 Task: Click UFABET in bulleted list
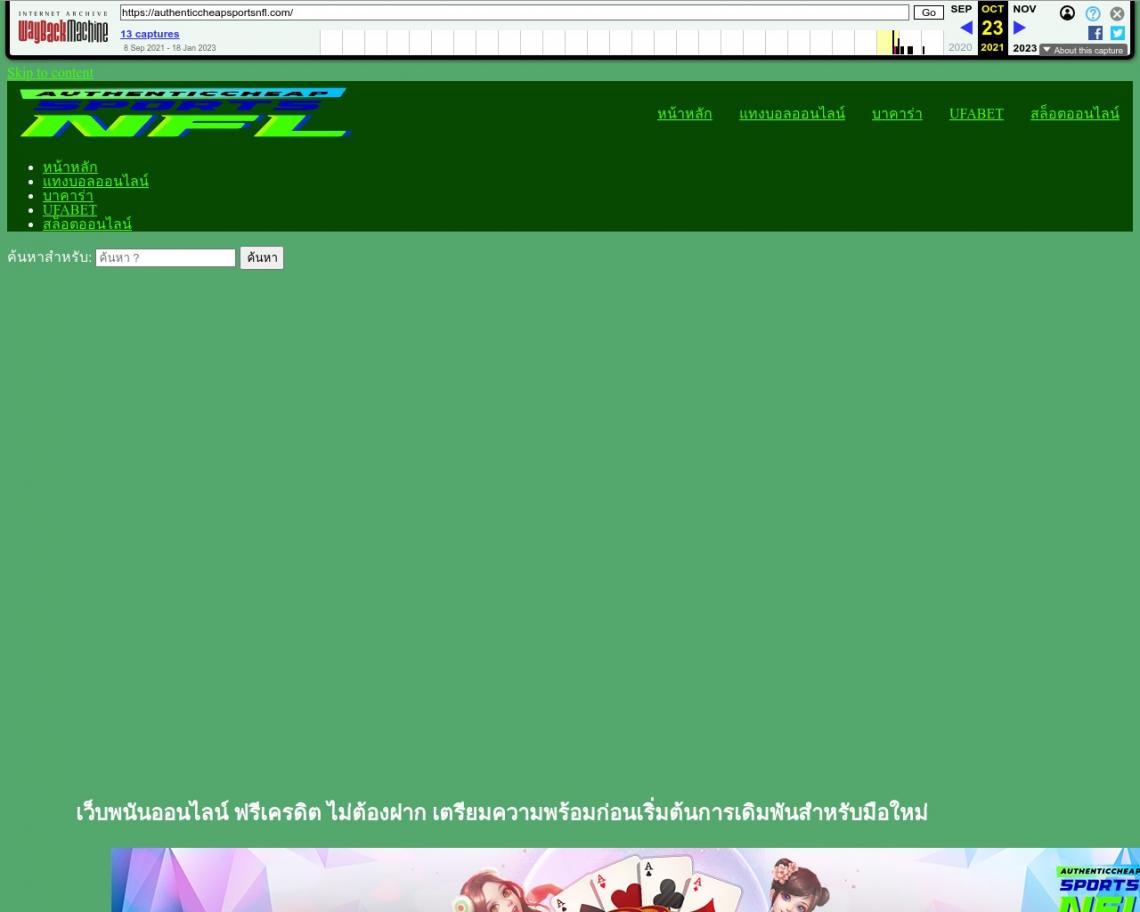70,210
